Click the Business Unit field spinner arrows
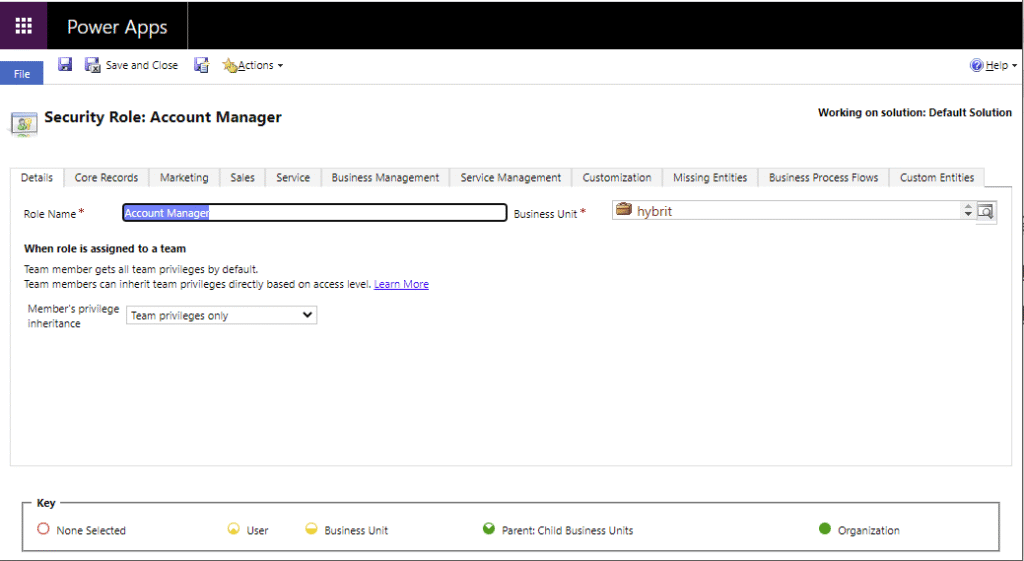The width and height of the screenshot is (1024, 561). point(968,211)
